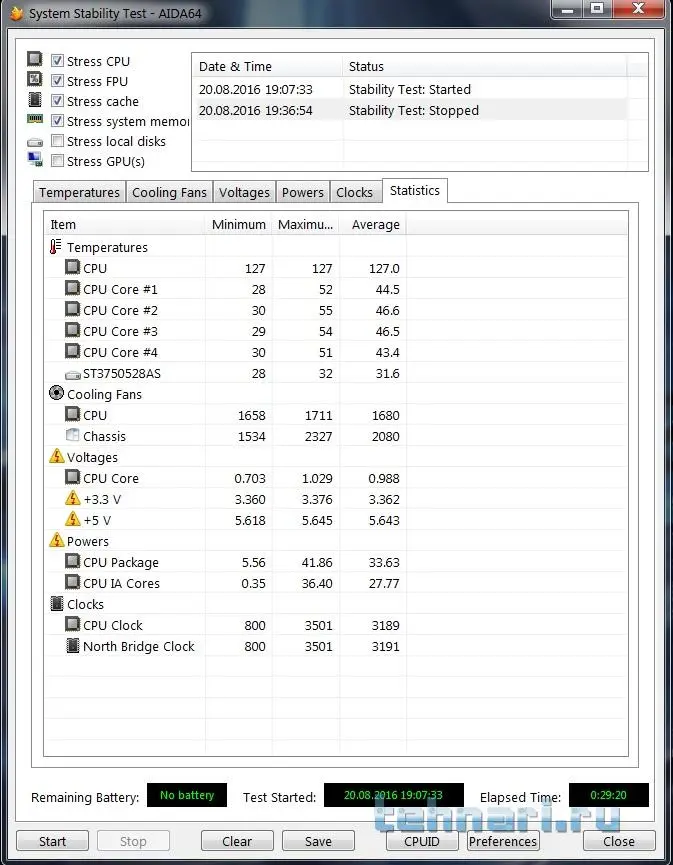673x865 pixels.
Task: Click the Clear button
Action: pos(237,841)
